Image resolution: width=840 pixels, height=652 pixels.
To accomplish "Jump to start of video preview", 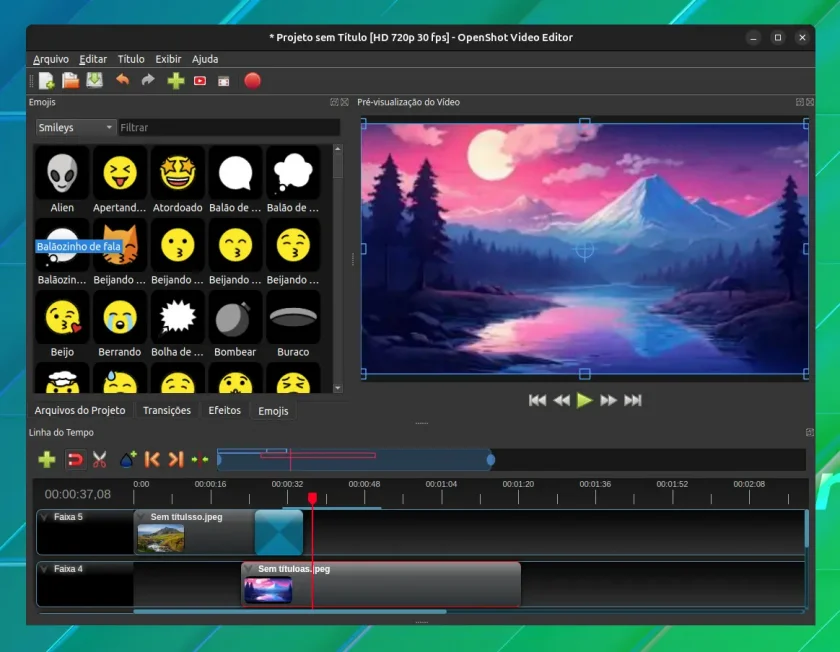I will tap(537, 400).
